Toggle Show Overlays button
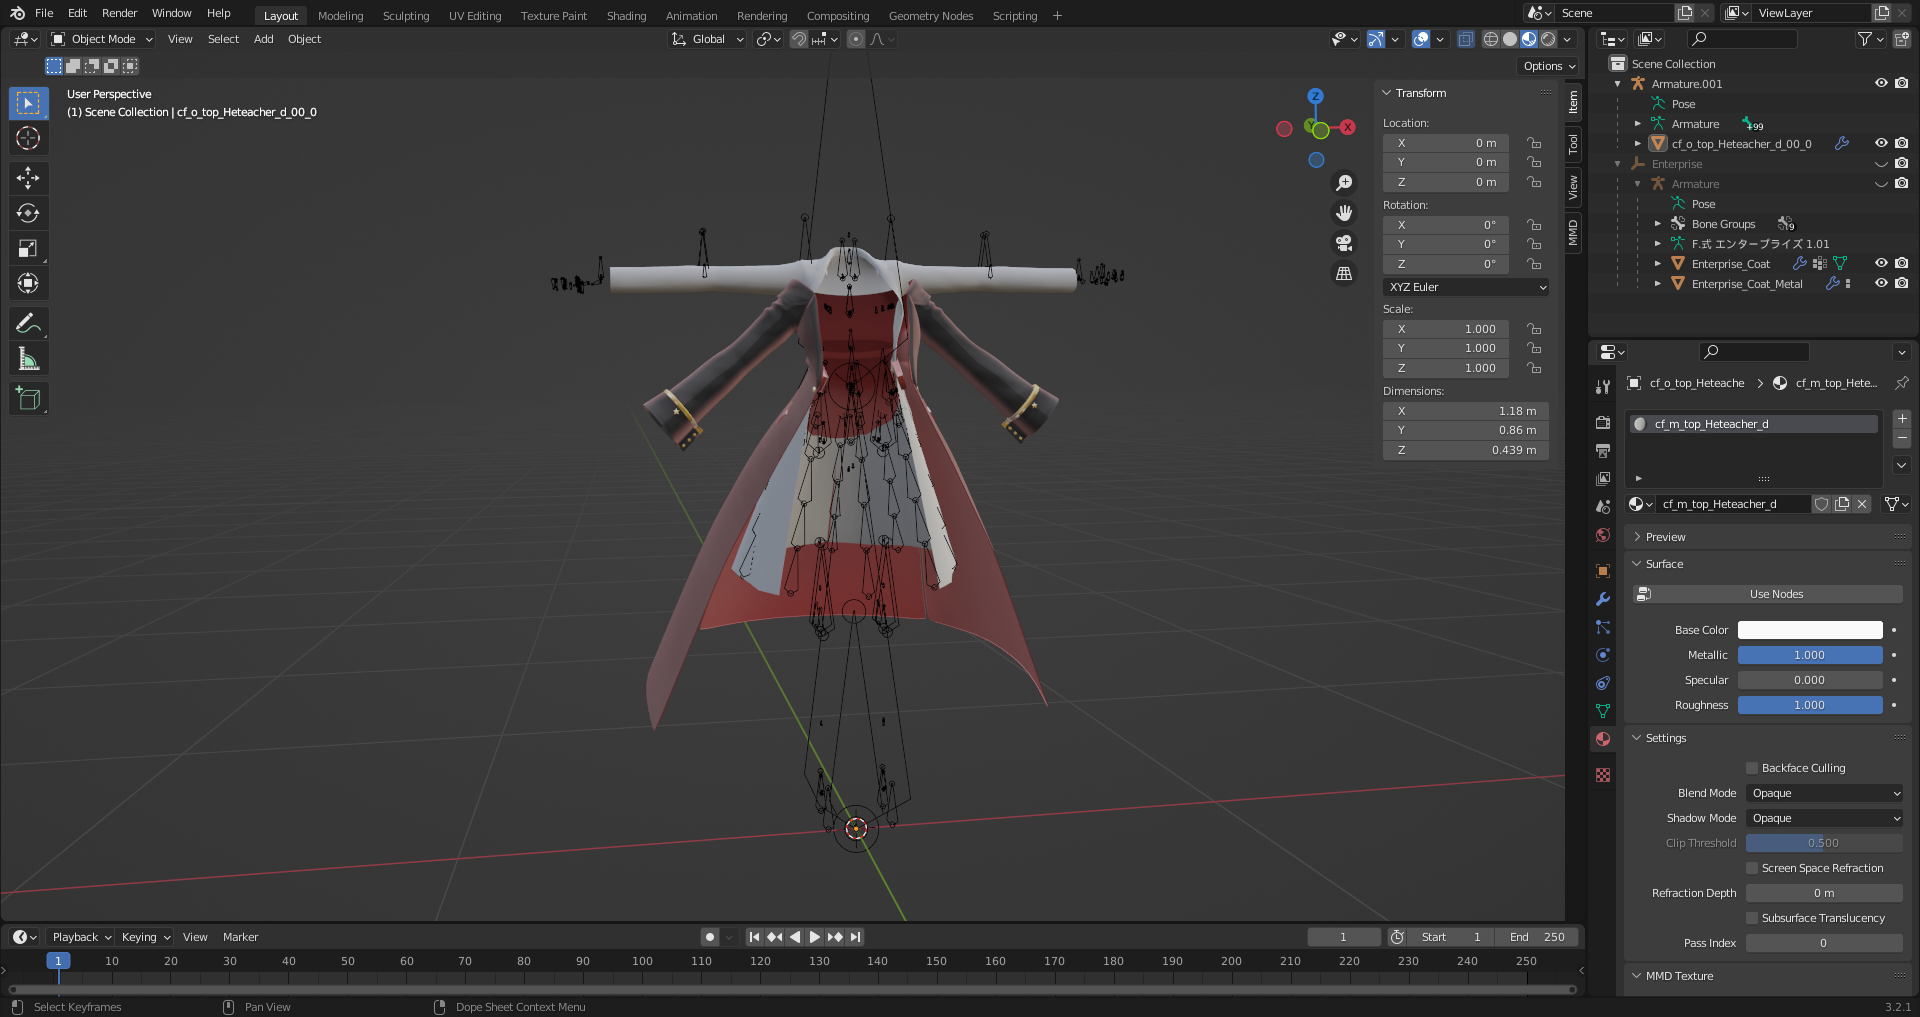Image resolution: width=1920 pixels, height=1017 pixels. pos(1421,39)
